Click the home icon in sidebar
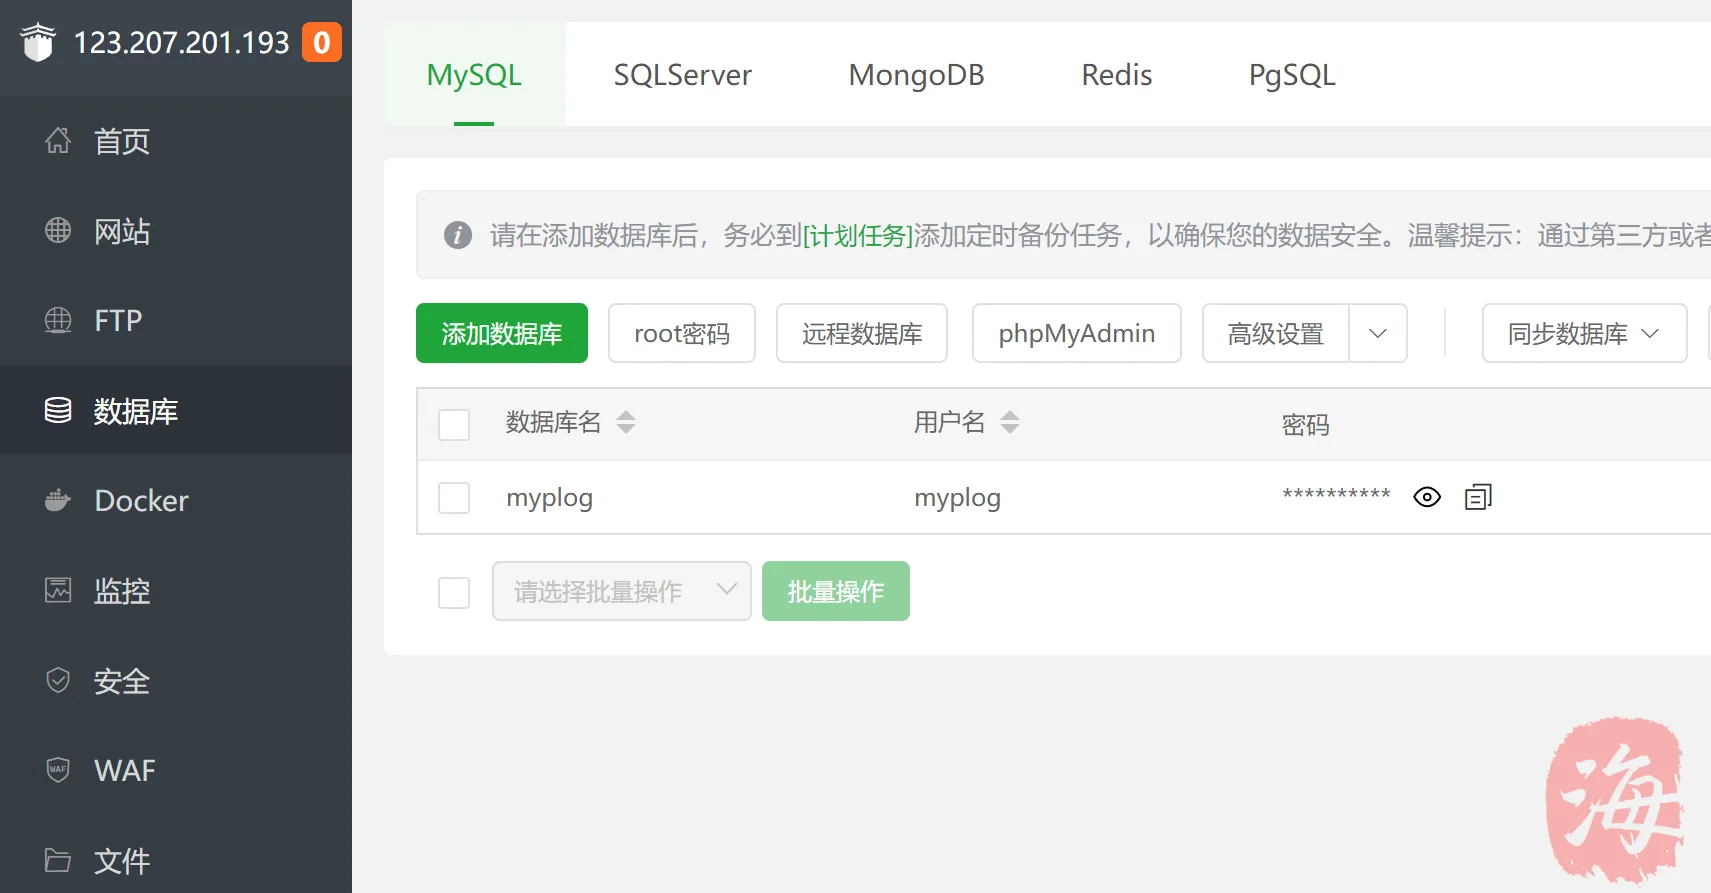Screen dimensions: 1711x893 [58, 141]
